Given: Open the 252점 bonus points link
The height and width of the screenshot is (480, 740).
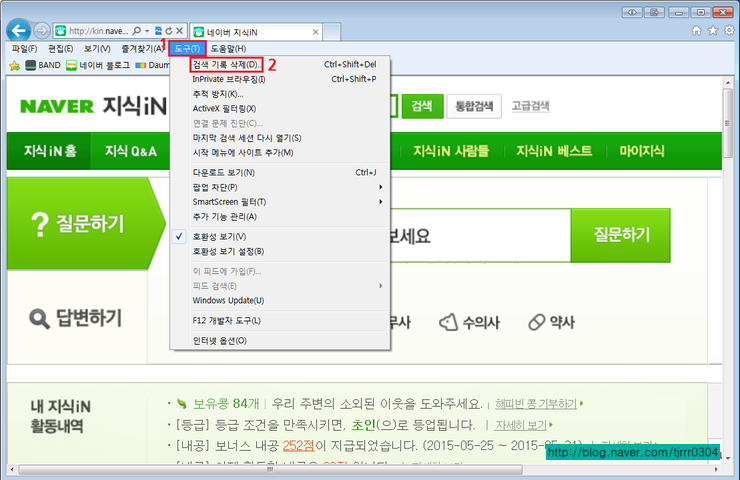Looking at the screenshot, I should [x=298, y=446].
